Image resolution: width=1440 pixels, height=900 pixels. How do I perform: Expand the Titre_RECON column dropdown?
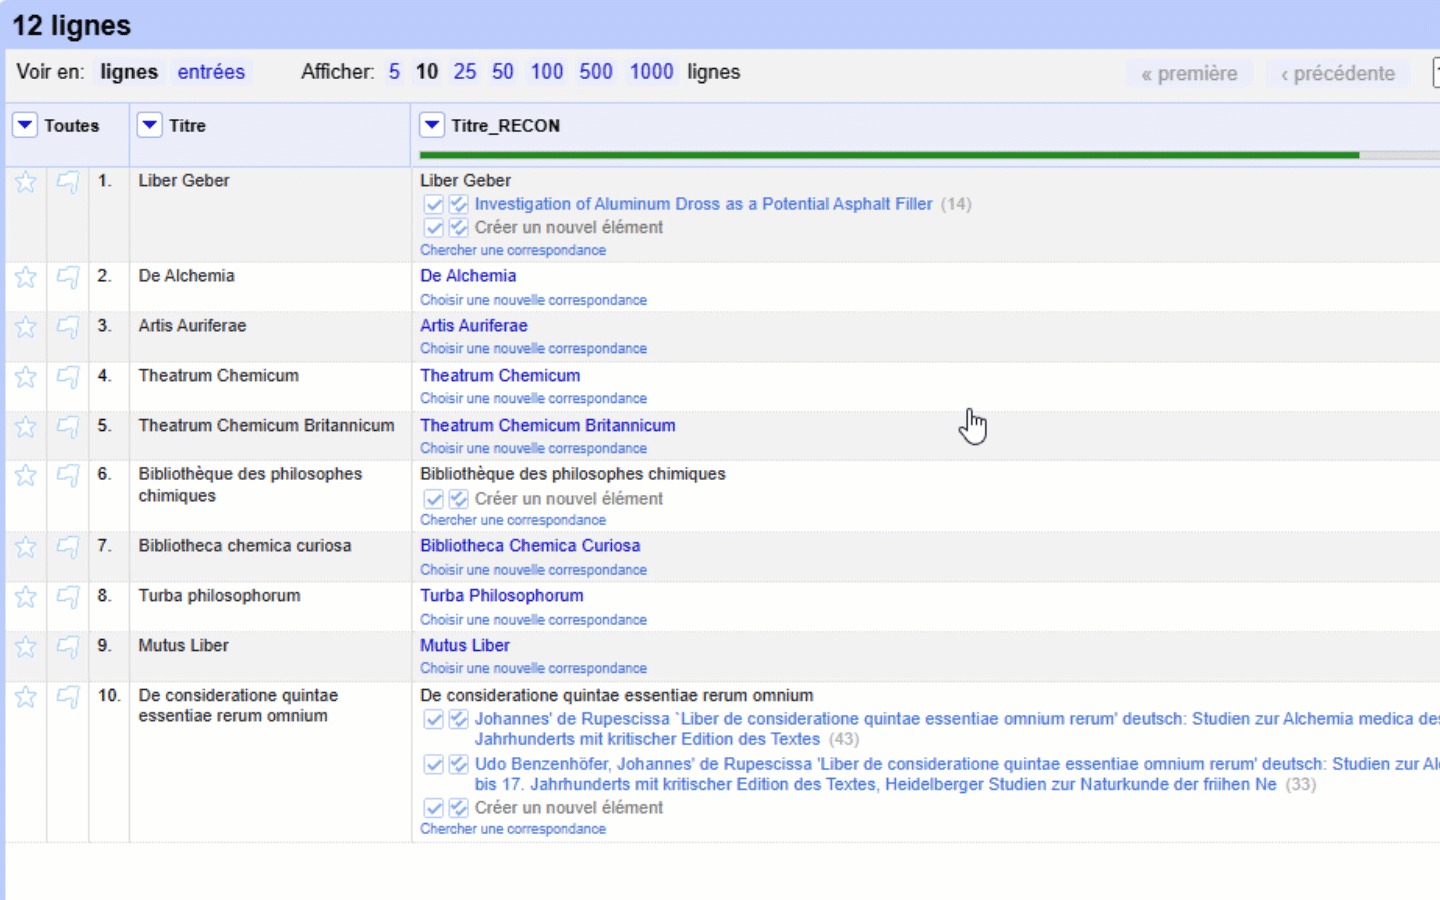click(432, 126)
